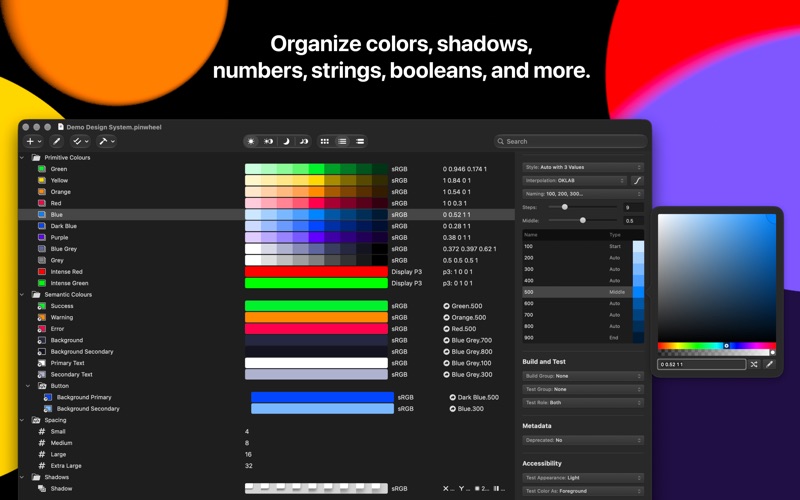Click the shuffle icon in colour picker
Image resolution: width=800 pixels, height=500 pixels.
[754, 364]
